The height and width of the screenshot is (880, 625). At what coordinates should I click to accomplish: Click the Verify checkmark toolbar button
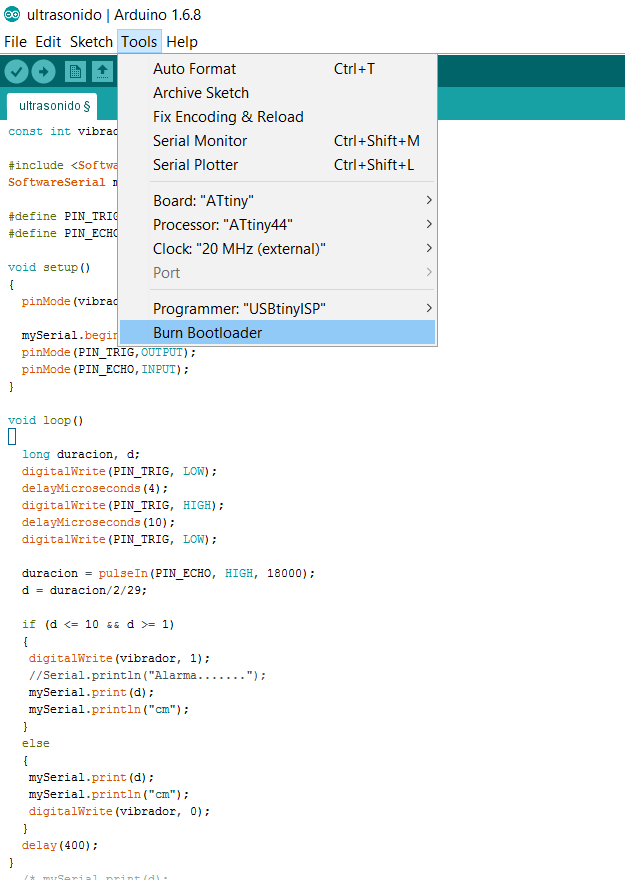click(x=16, y=71)
